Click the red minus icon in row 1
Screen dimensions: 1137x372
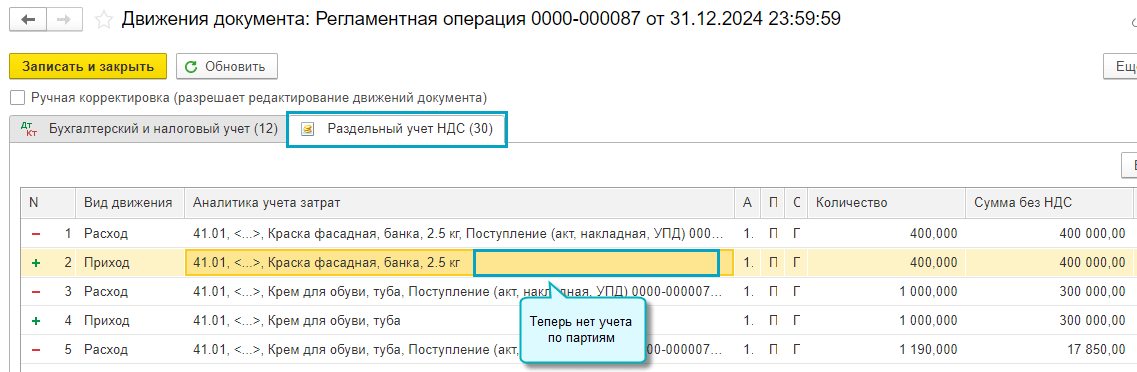(36, 233)
